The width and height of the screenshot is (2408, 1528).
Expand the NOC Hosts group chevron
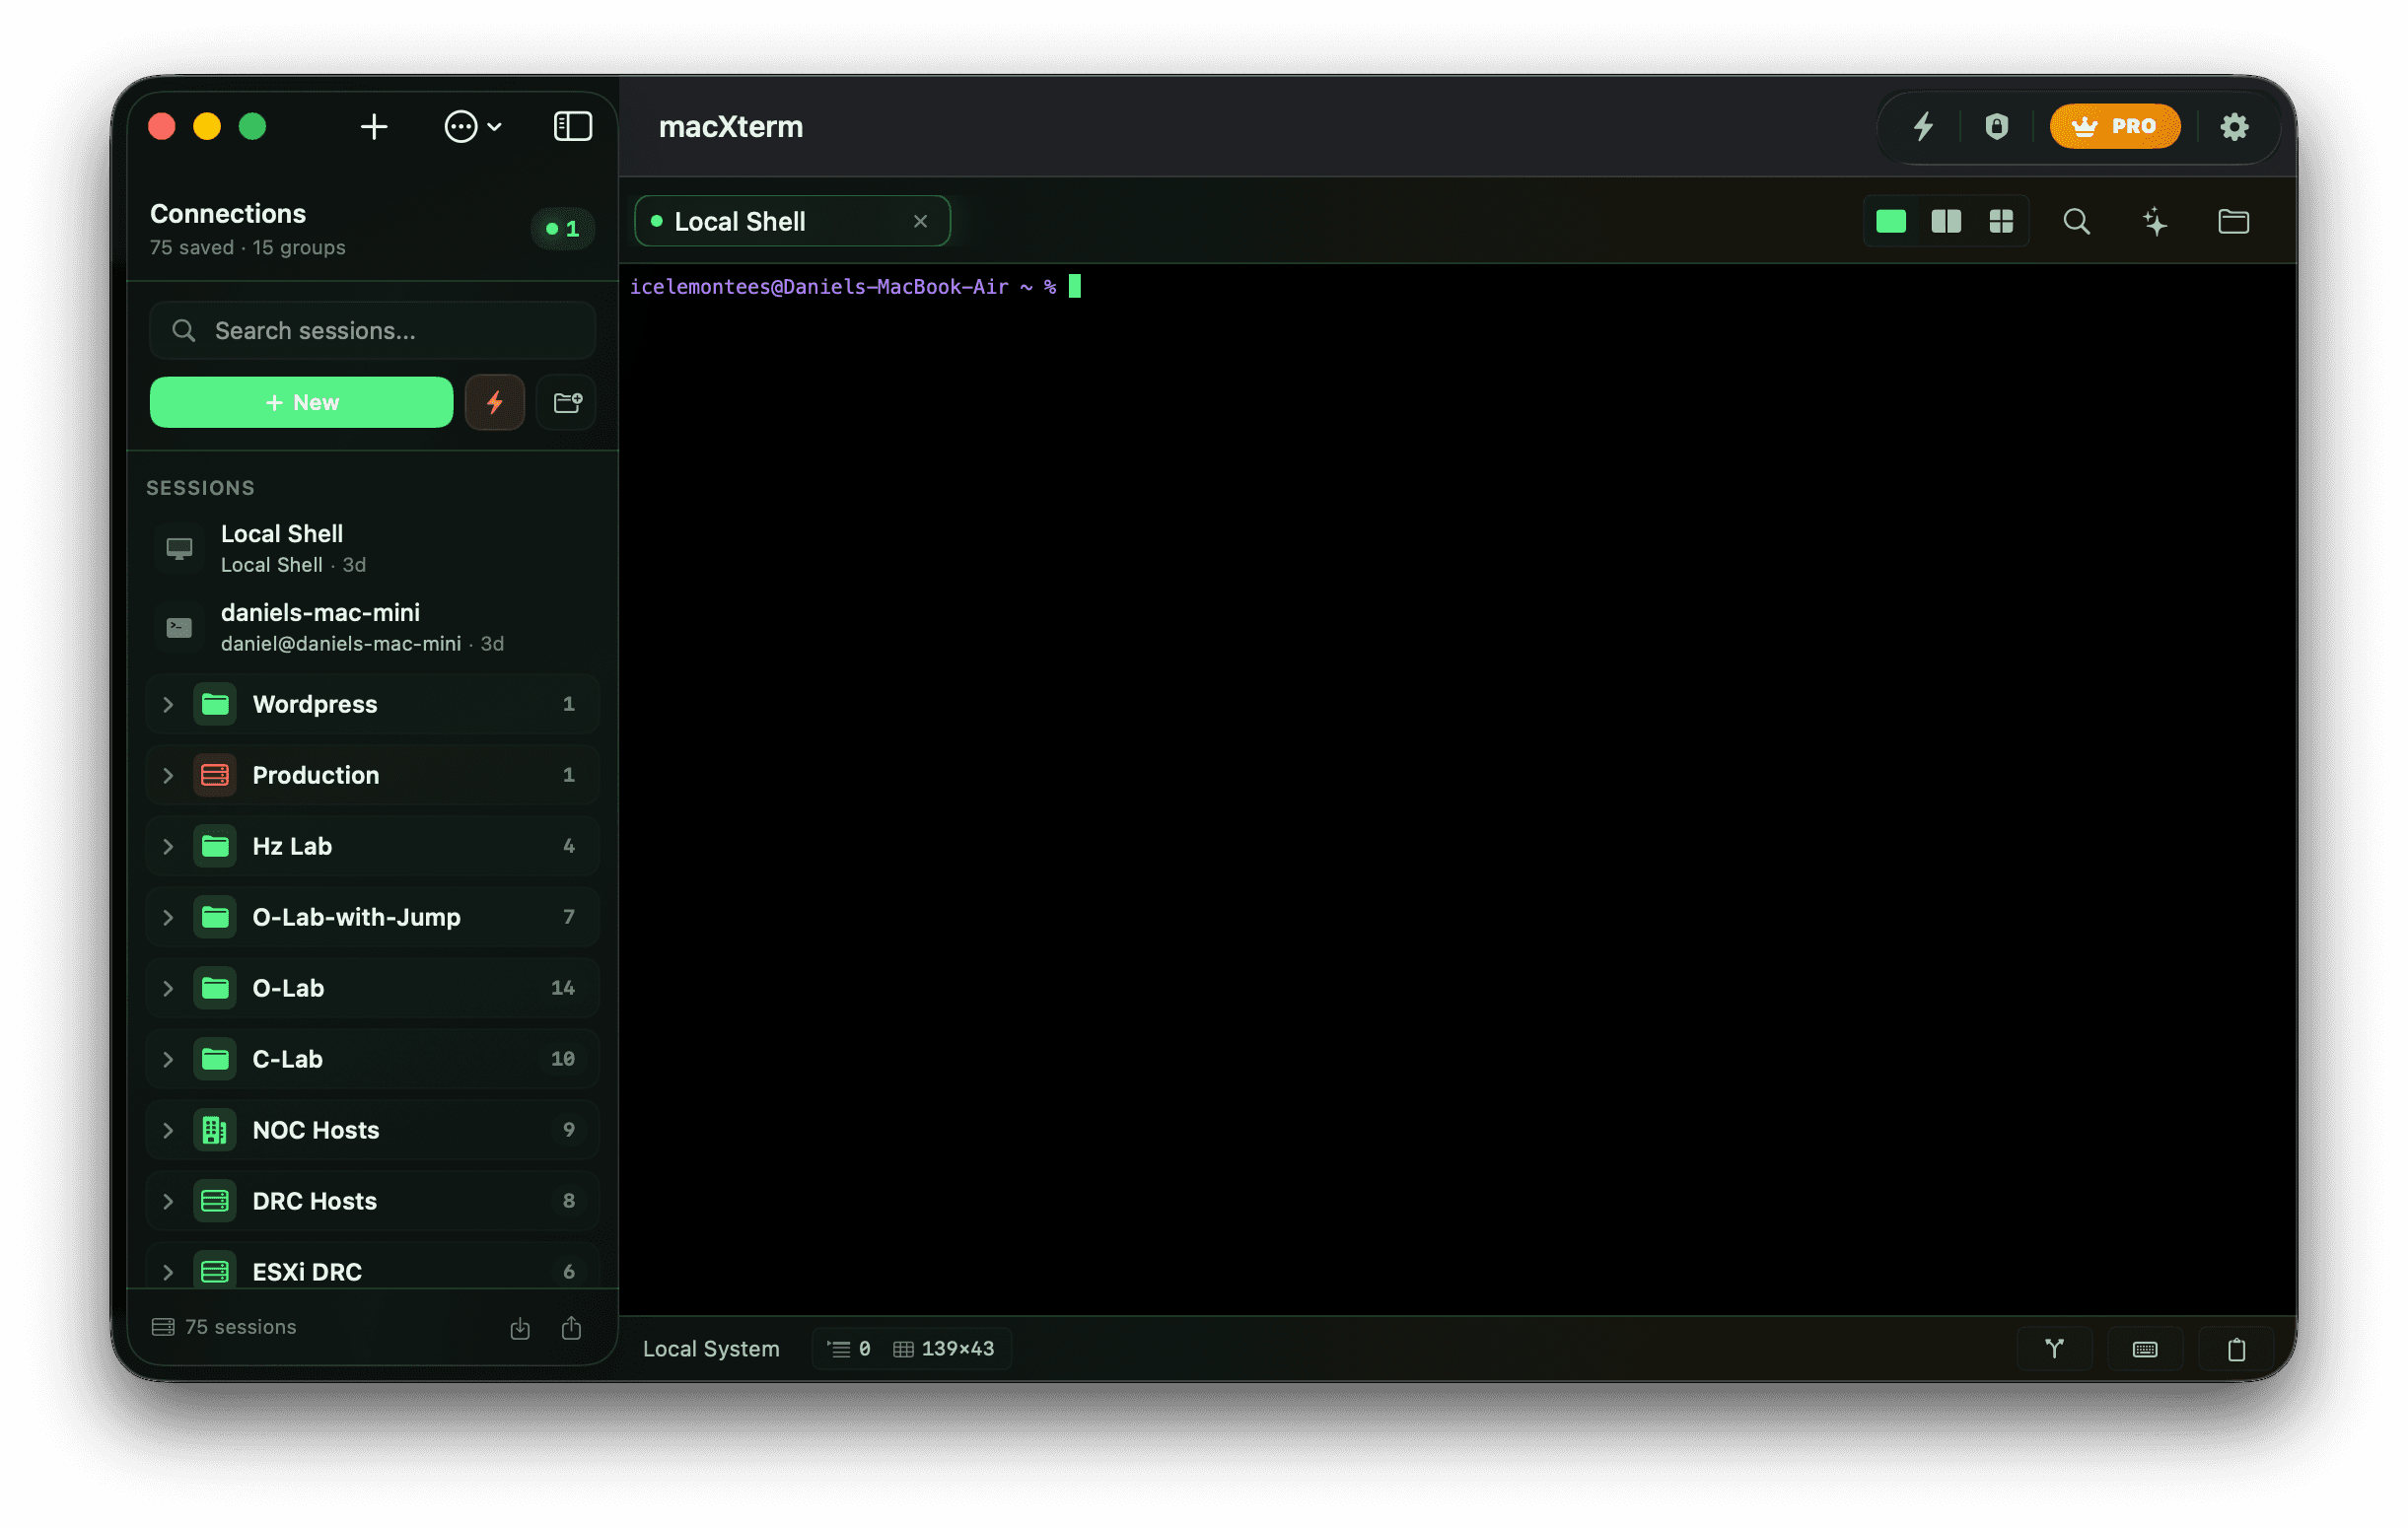click(168, 1131)
